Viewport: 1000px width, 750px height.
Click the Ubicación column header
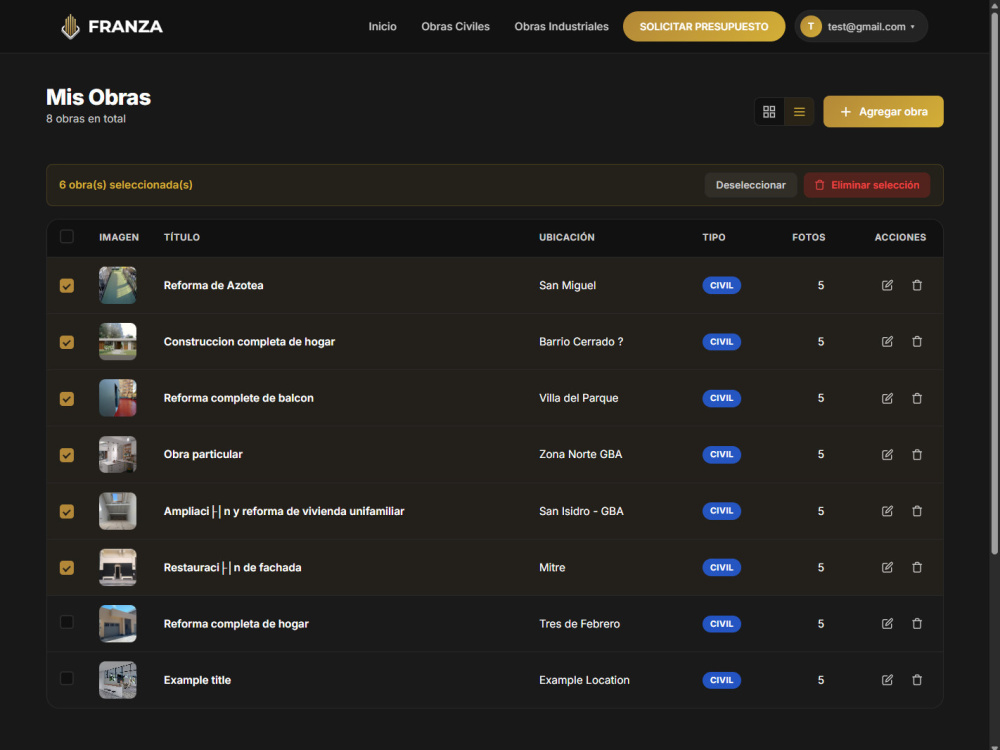click(x=566, y=237)
